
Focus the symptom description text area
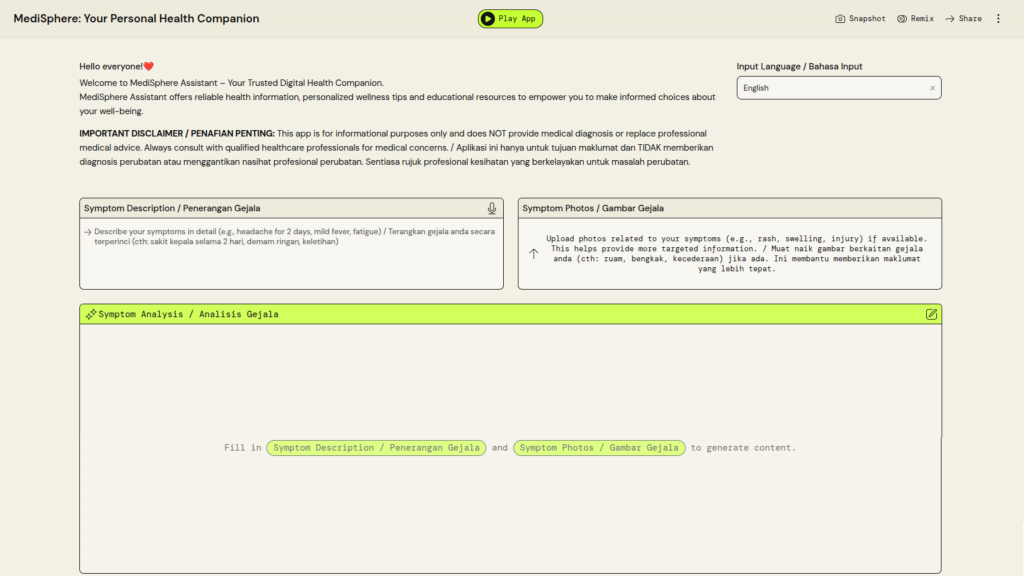coord(290,260)
